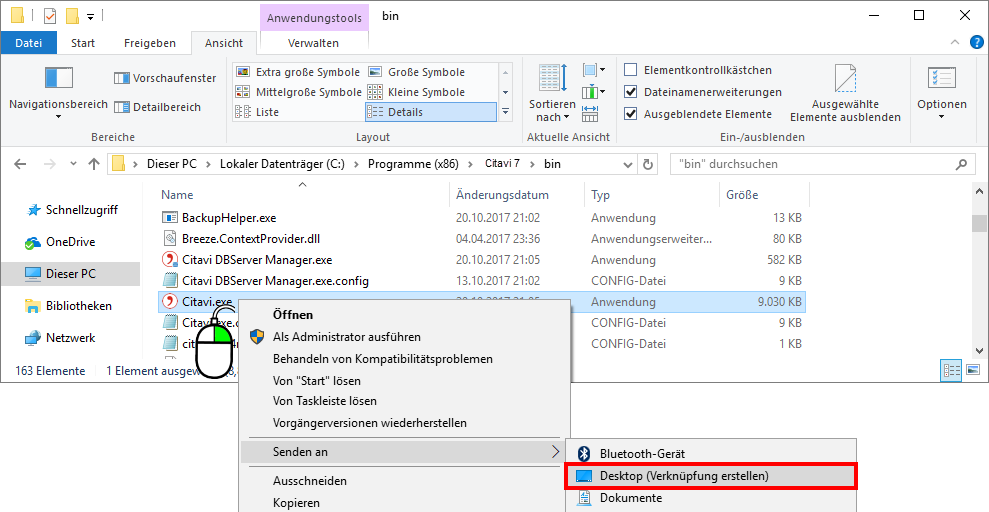Open Schnellzugriff in navigation pane
The height and width of the screenshot is (512, 989).
[x=72, y=210]
